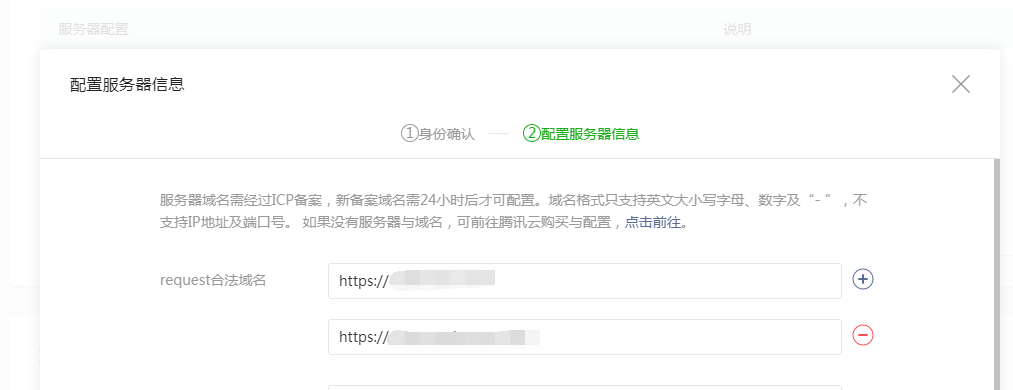1013x390 pixels.
Task: Click the 服务器配置 header in background page
Action: [x=93, y=29]
